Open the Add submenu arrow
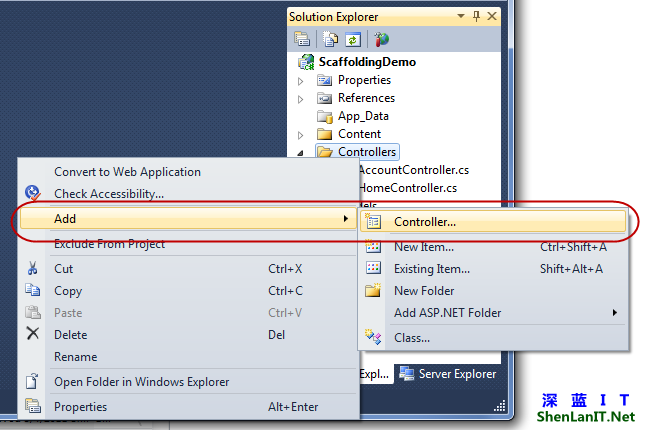Screen dimensions: 646x430 [346, 219]
